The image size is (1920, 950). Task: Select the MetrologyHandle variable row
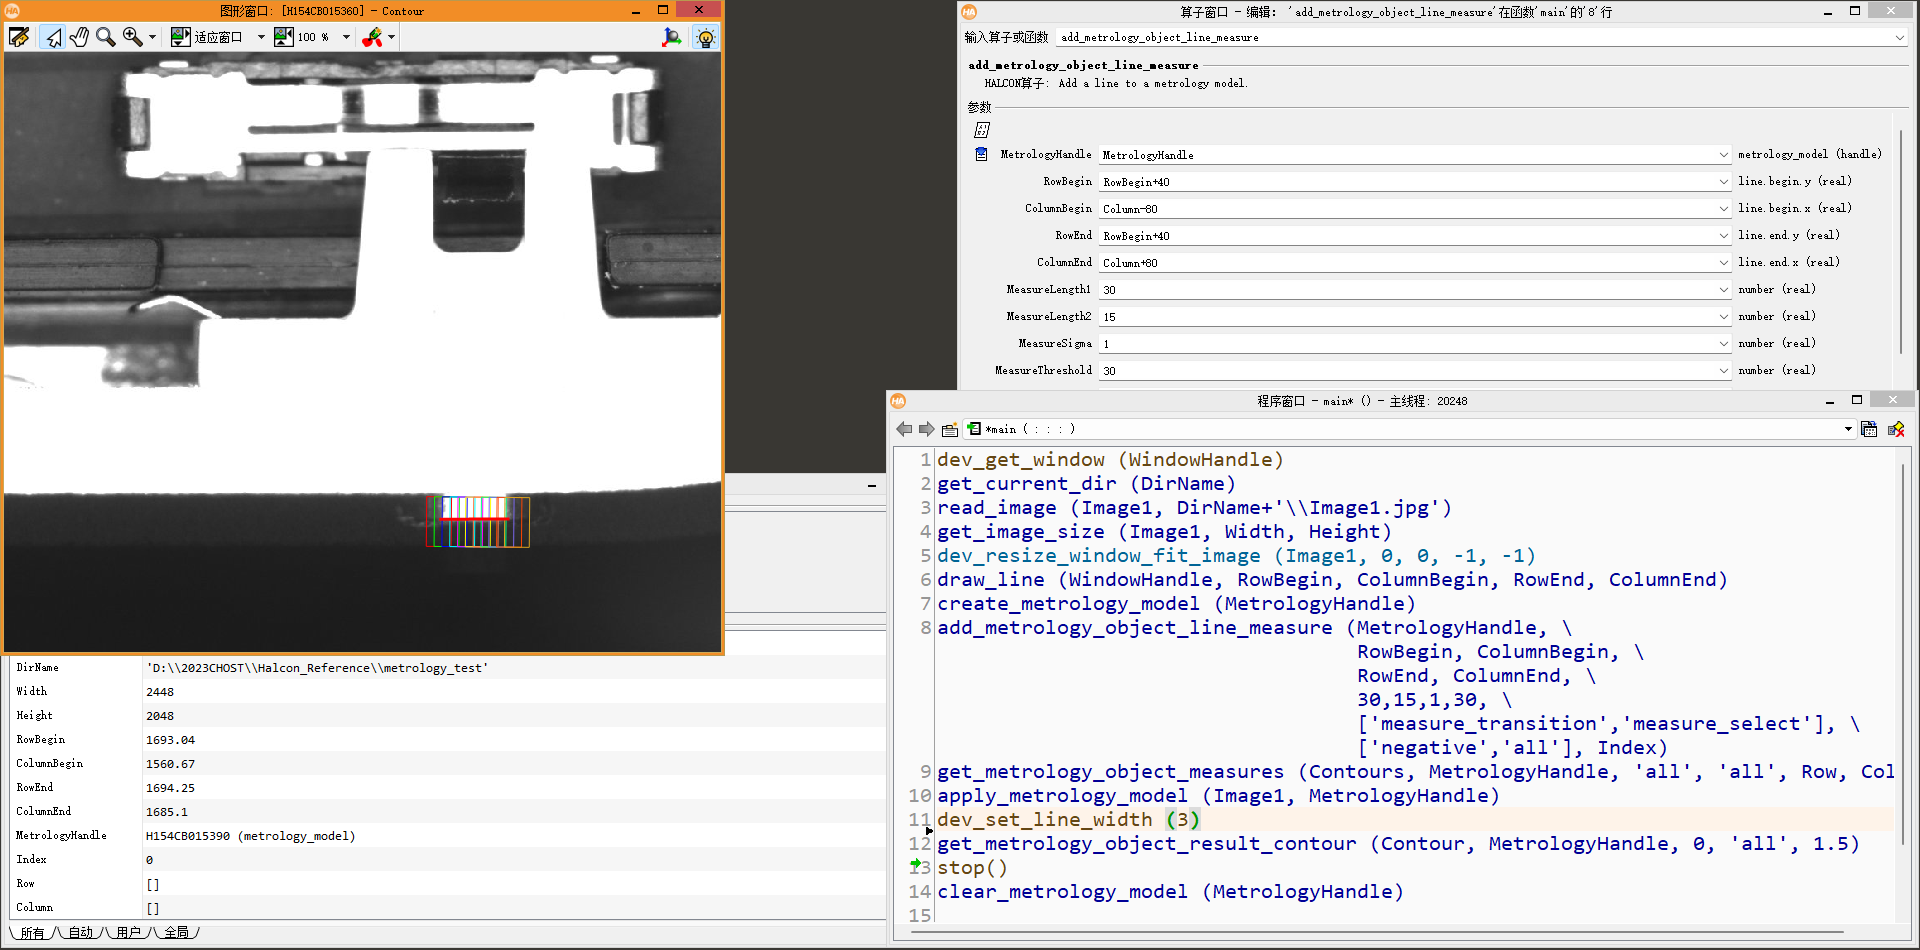coord(447,836)
